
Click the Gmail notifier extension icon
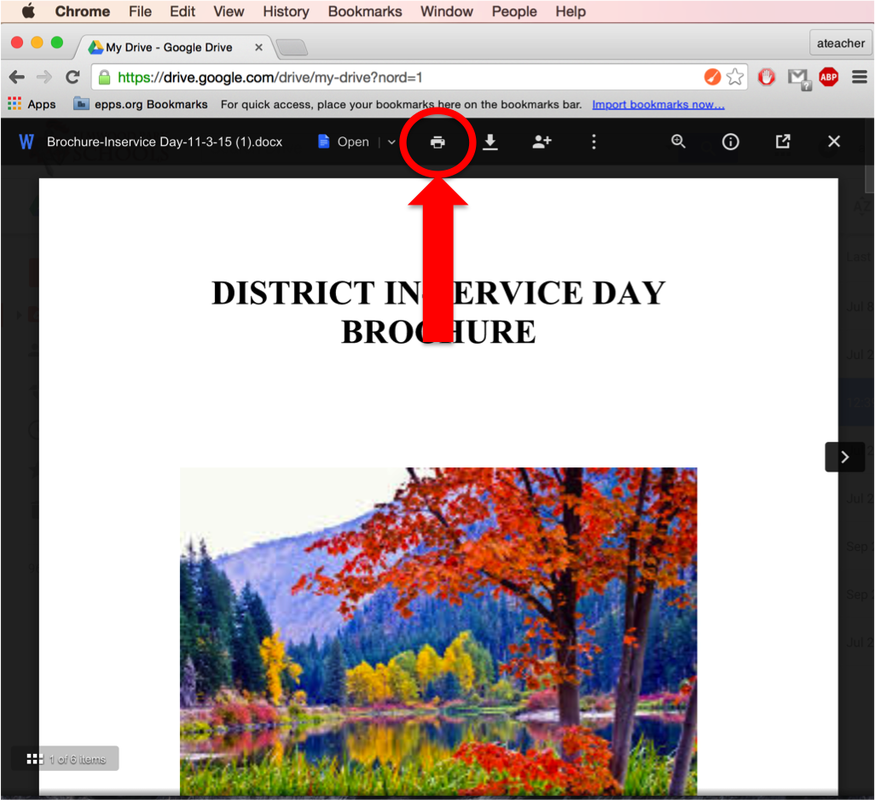click(798, 76)
